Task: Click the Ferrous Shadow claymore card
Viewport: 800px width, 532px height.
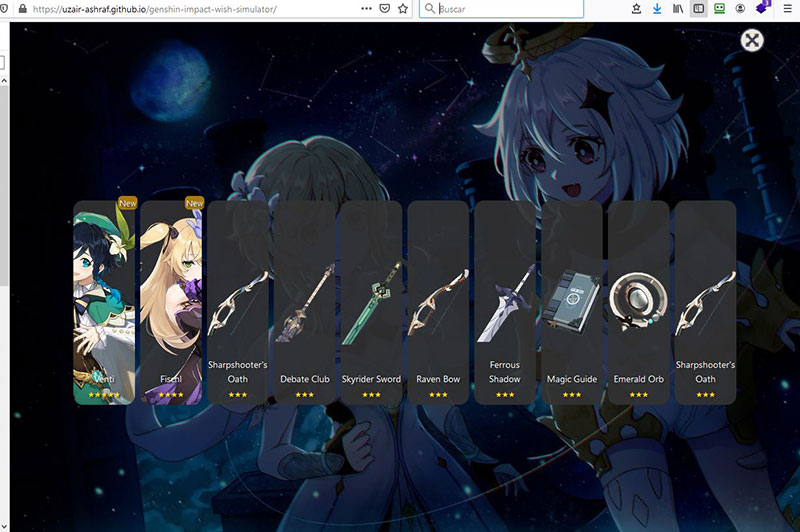Action: point(505,302)
